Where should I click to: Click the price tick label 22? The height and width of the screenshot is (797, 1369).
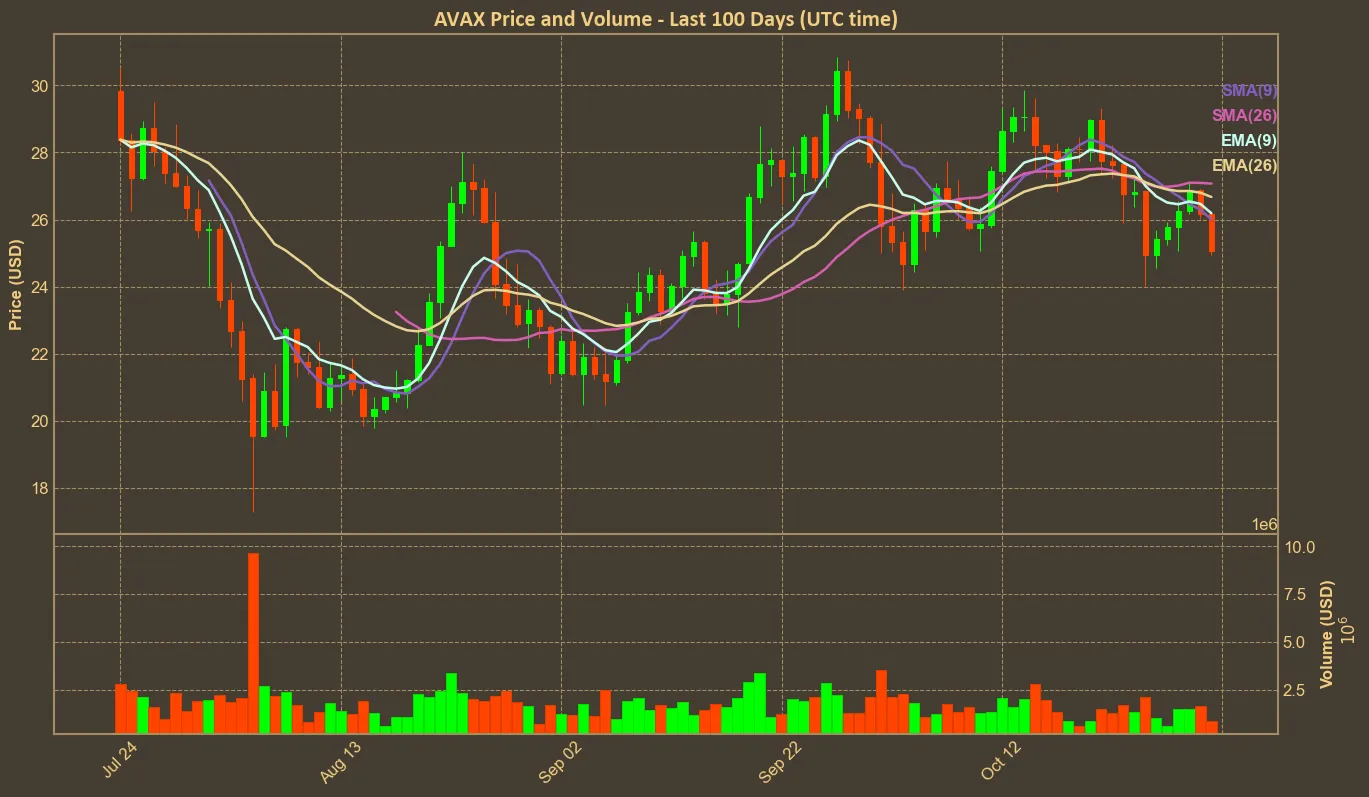[x=40, y=354]
